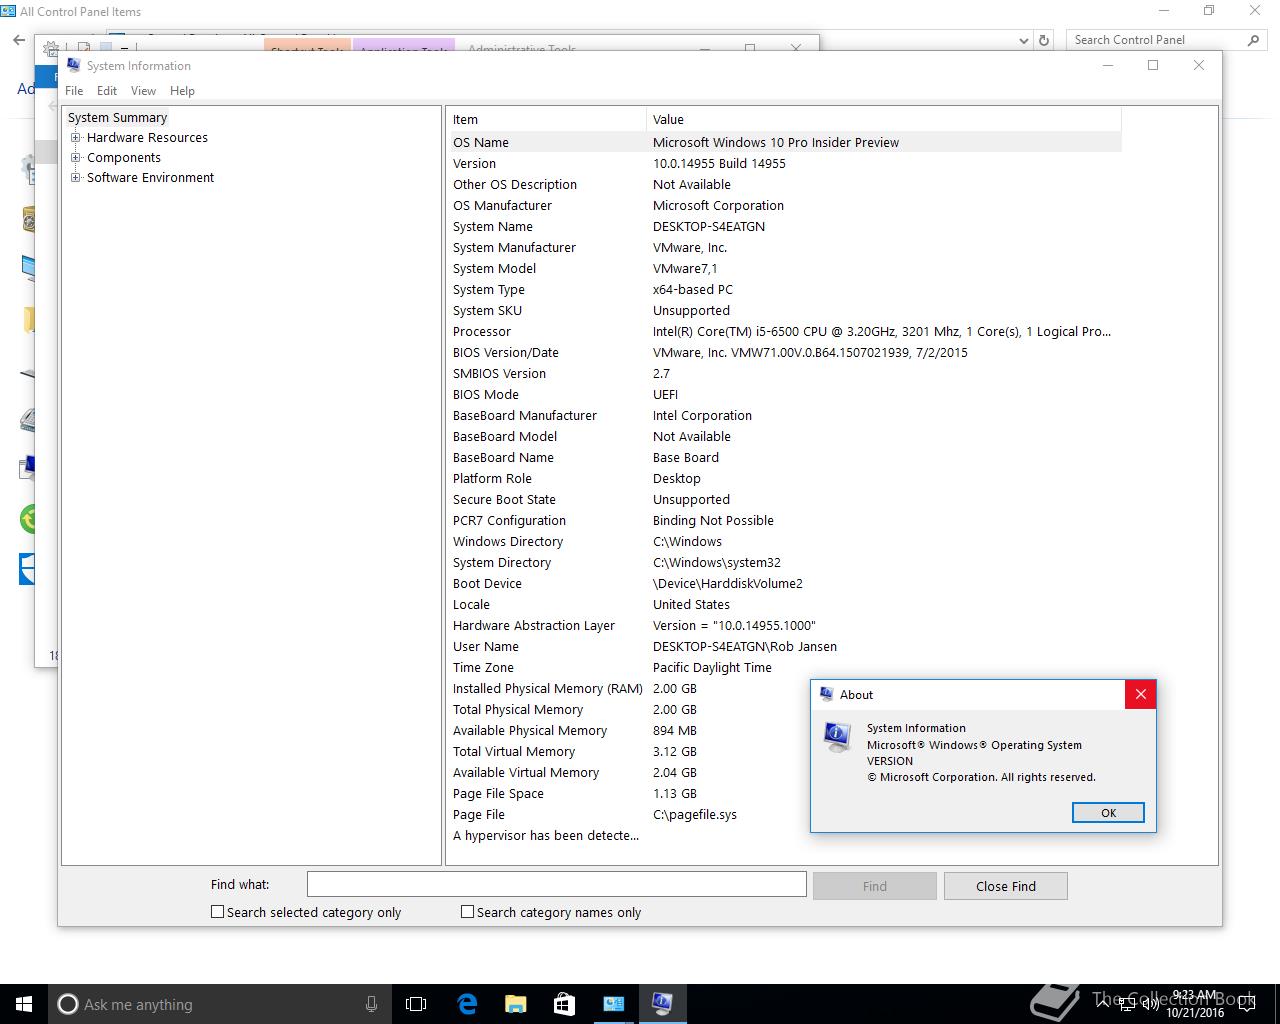Image resolution: width=1280 pixels, height=1024 pixels.
Task: Select the Boot Device row
Action: tap(785, 584)
